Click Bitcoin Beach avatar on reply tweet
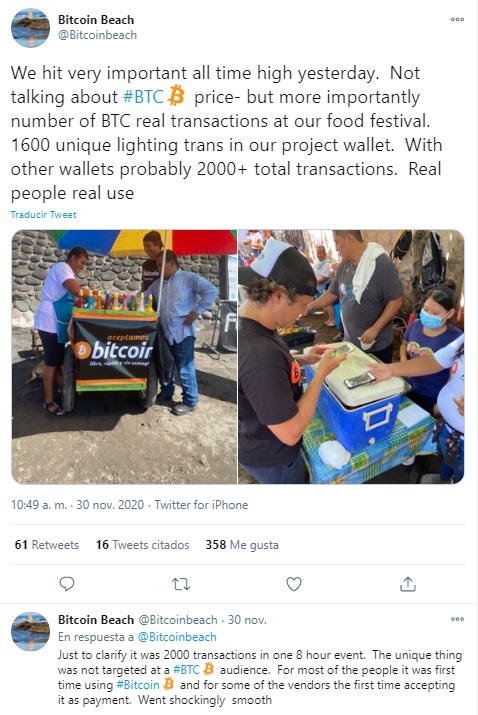The height and width of the screenshot is (715, 478). click(31, 631)
